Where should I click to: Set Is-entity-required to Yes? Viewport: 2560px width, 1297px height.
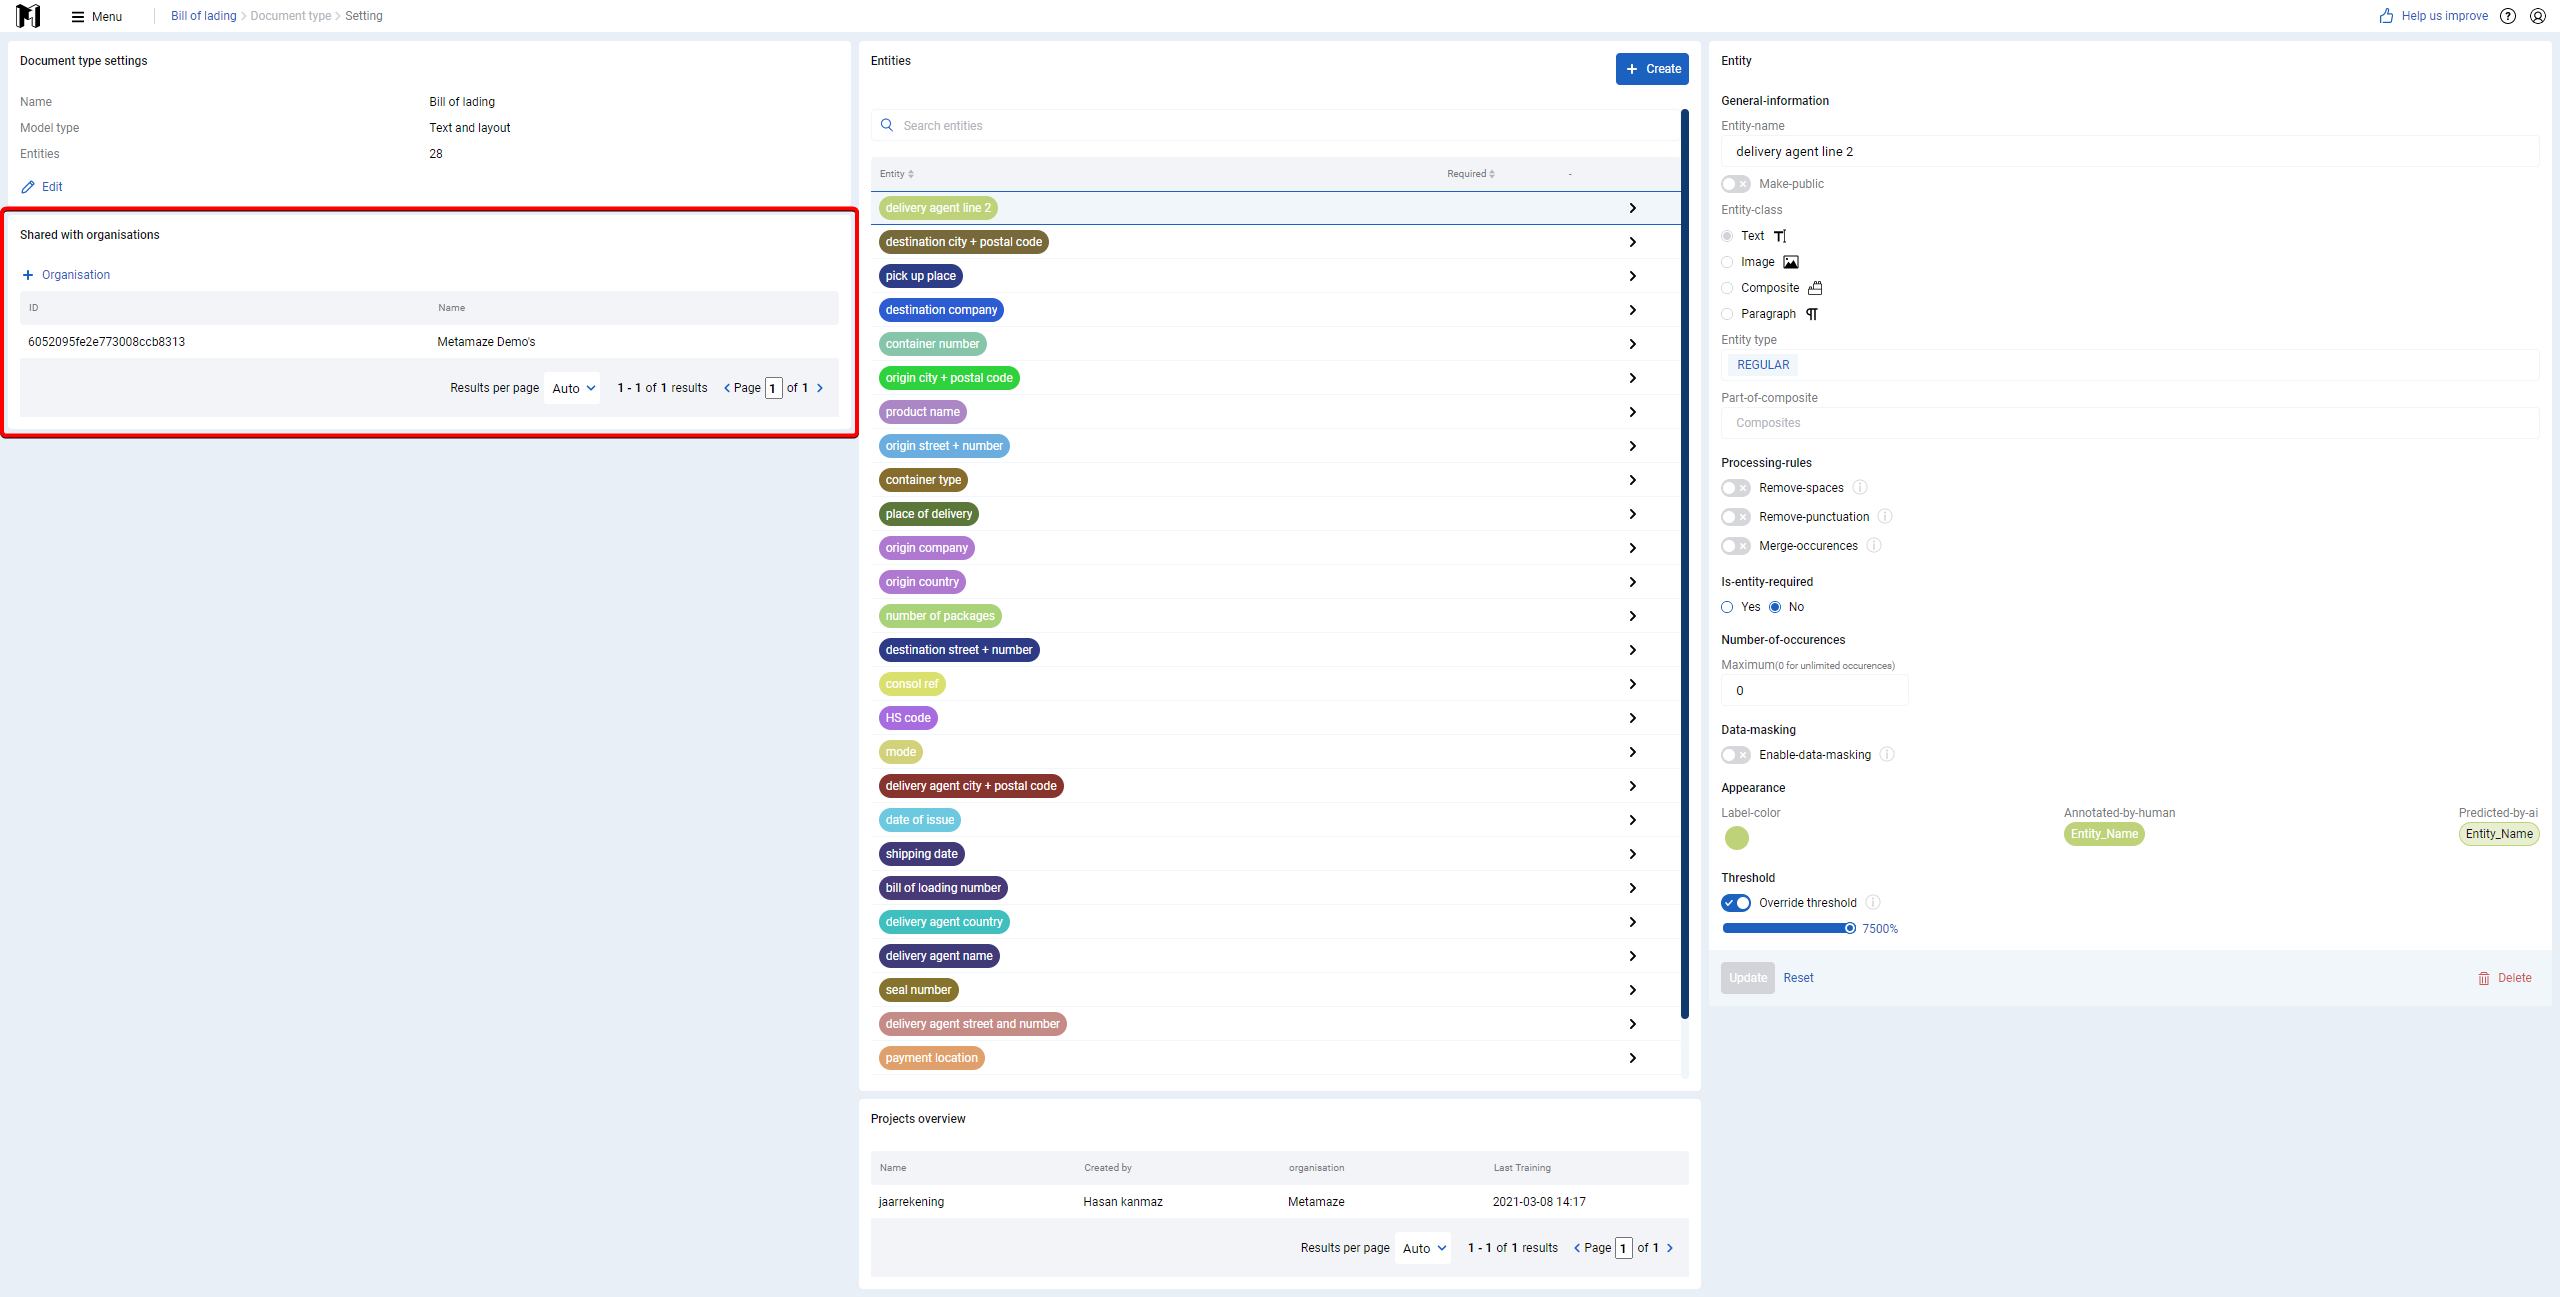coord(1727,607)
